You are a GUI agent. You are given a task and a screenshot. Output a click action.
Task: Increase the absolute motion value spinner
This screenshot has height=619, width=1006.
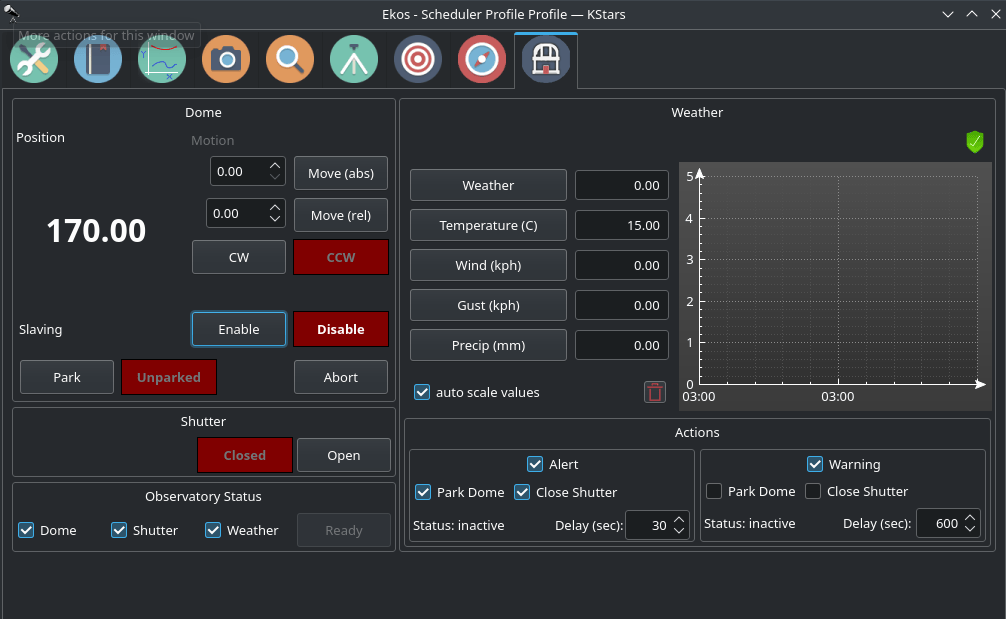click(x=275, y=165)
